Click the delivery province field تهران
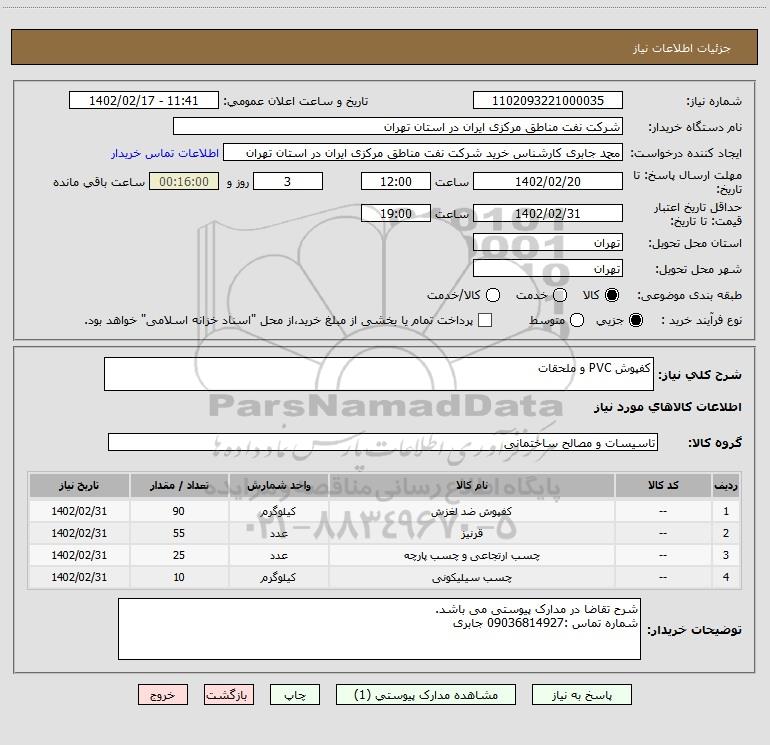 (x=548, y=243)
